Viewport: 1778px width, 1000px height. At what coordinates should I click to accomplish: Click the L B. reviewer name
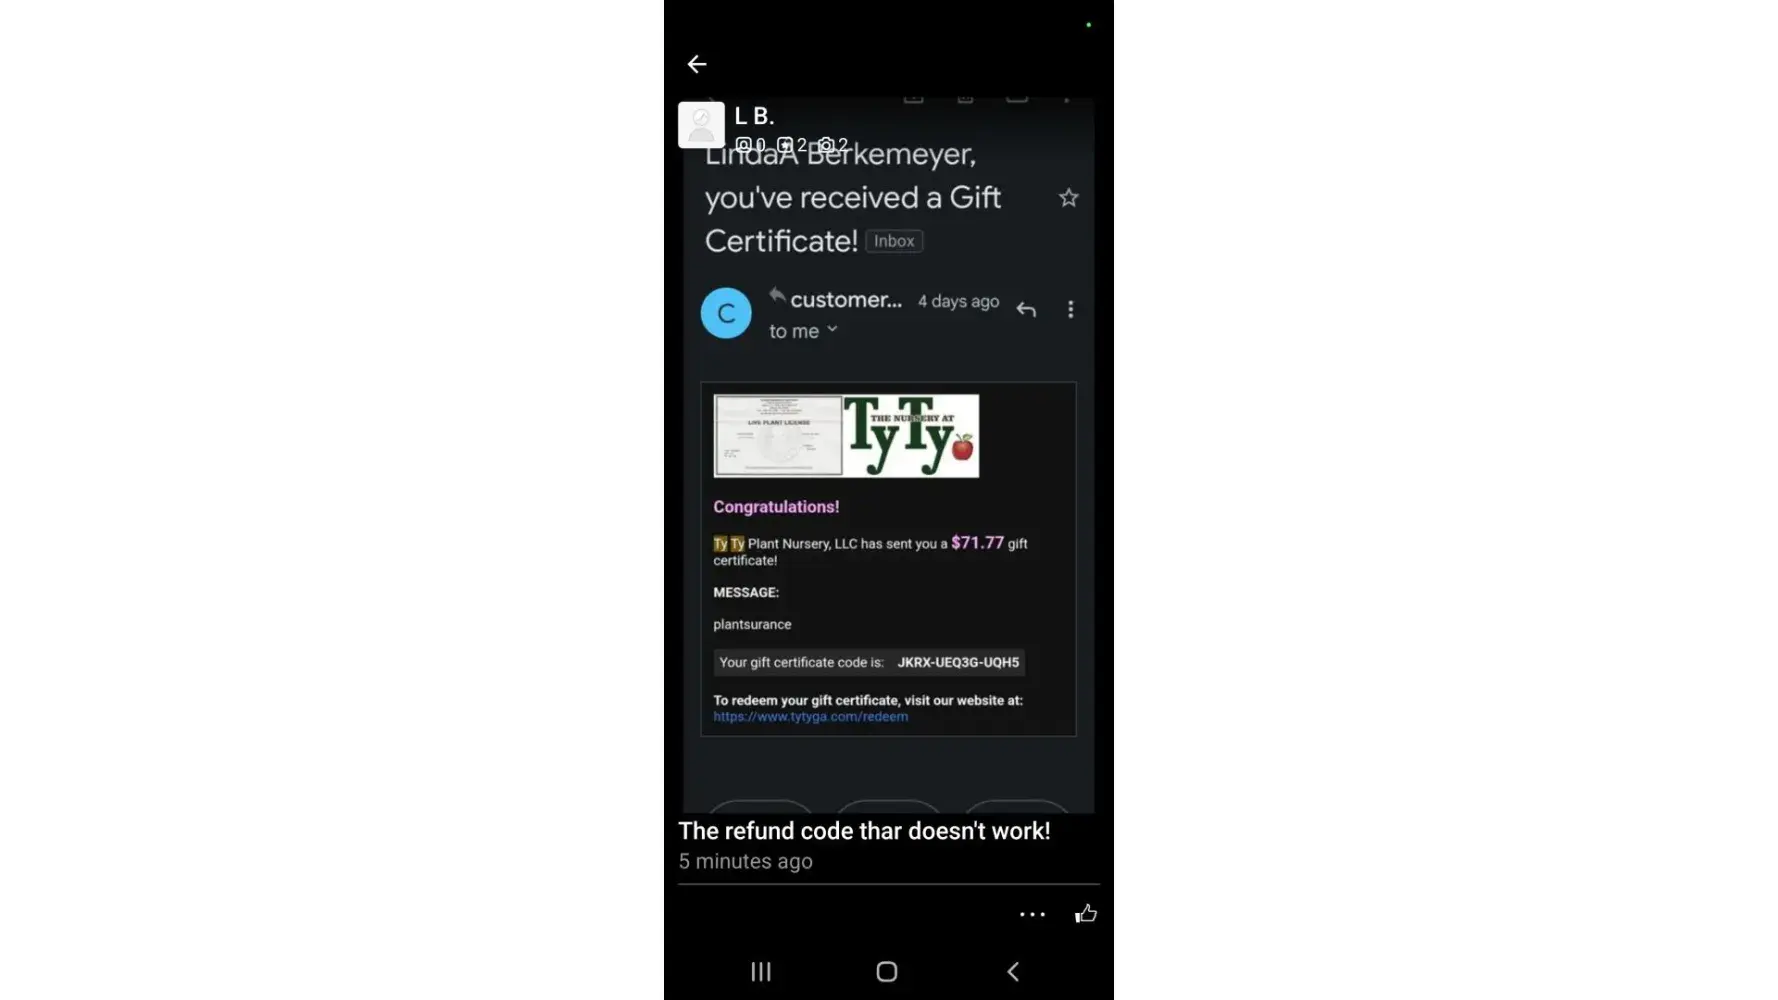pos(754,116)
